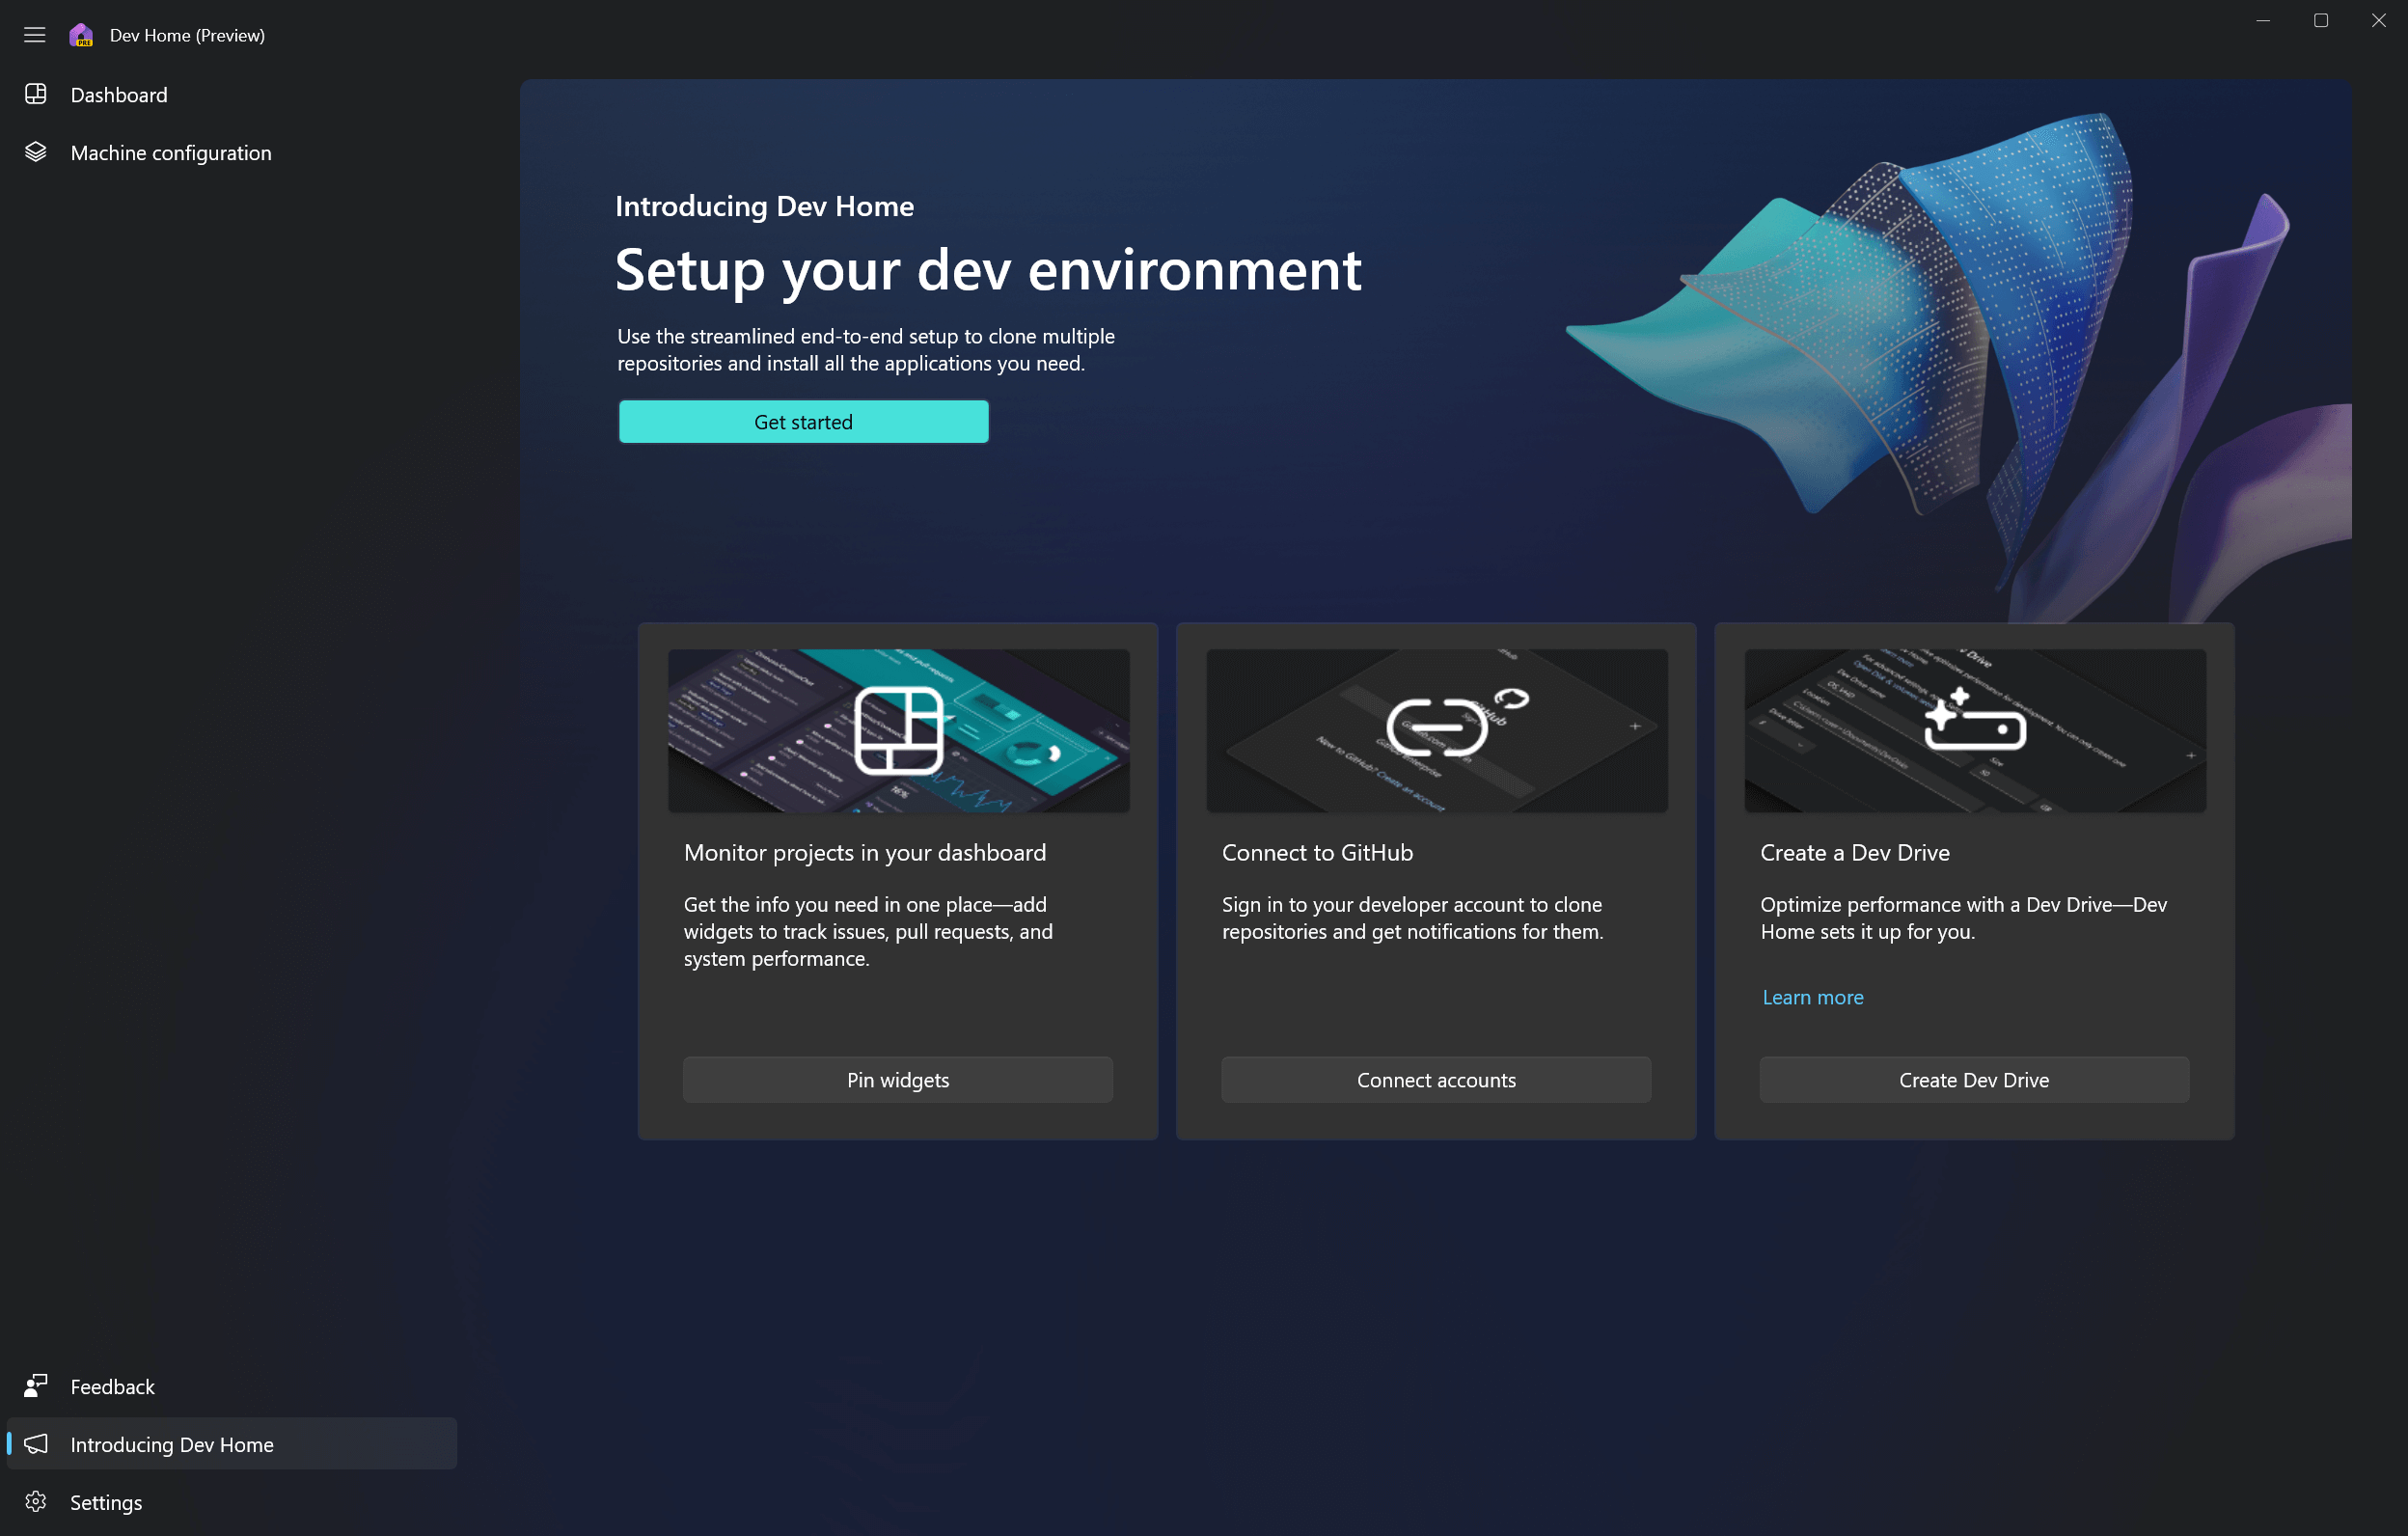Click Connect accounts button
The height and width of the screenshot is (1536, 2408).
point(1436,1078)
